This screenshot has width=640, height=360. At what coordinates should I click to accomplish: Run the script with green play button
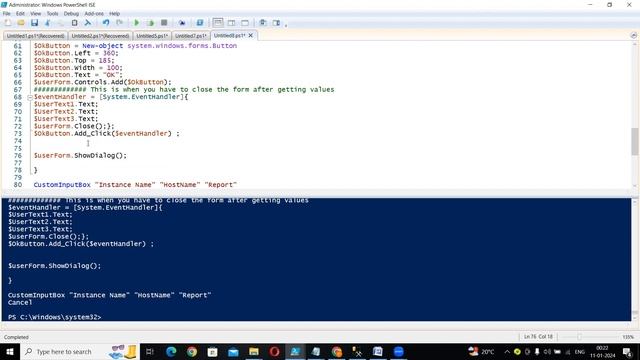coord(137,23)
